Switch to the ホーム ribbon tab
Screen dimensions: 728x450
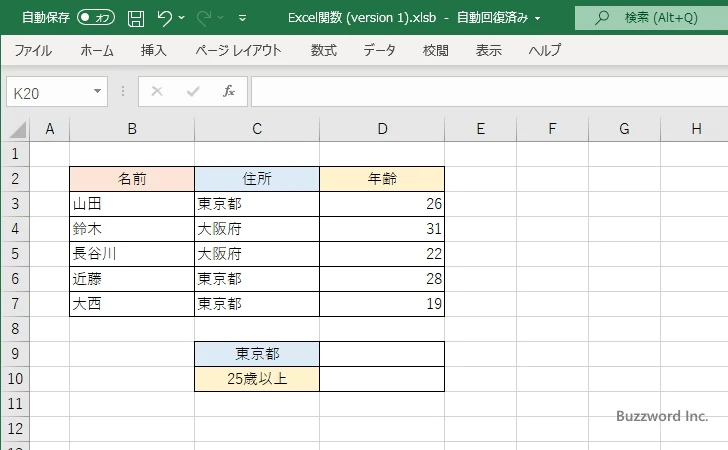point(97,50)
